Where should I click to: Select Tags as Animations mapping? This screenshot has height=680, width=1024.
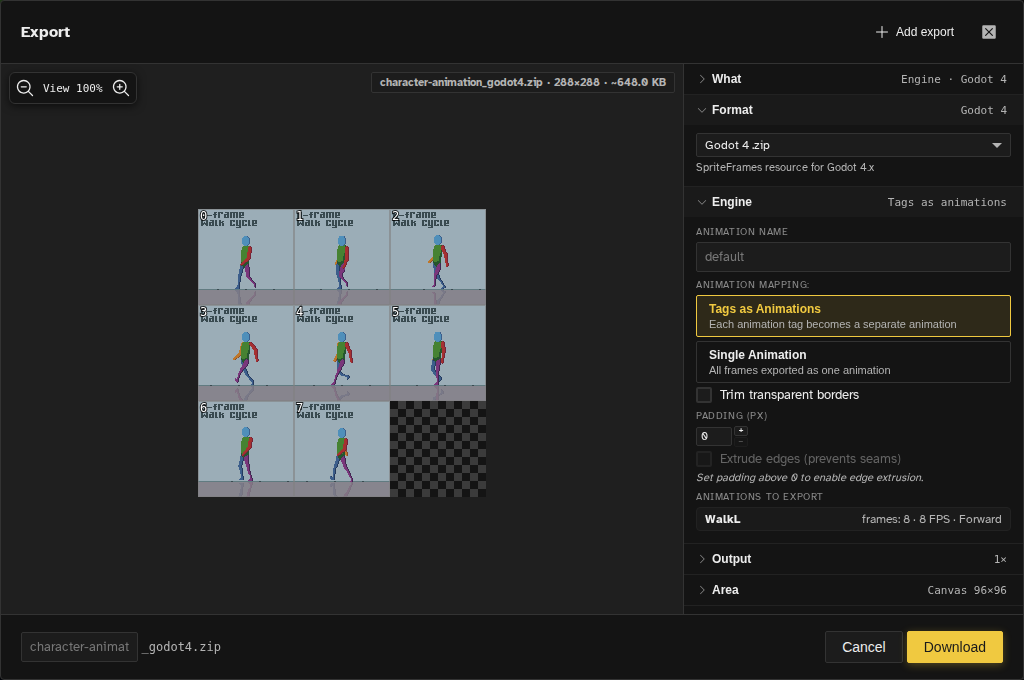point(853,316)
